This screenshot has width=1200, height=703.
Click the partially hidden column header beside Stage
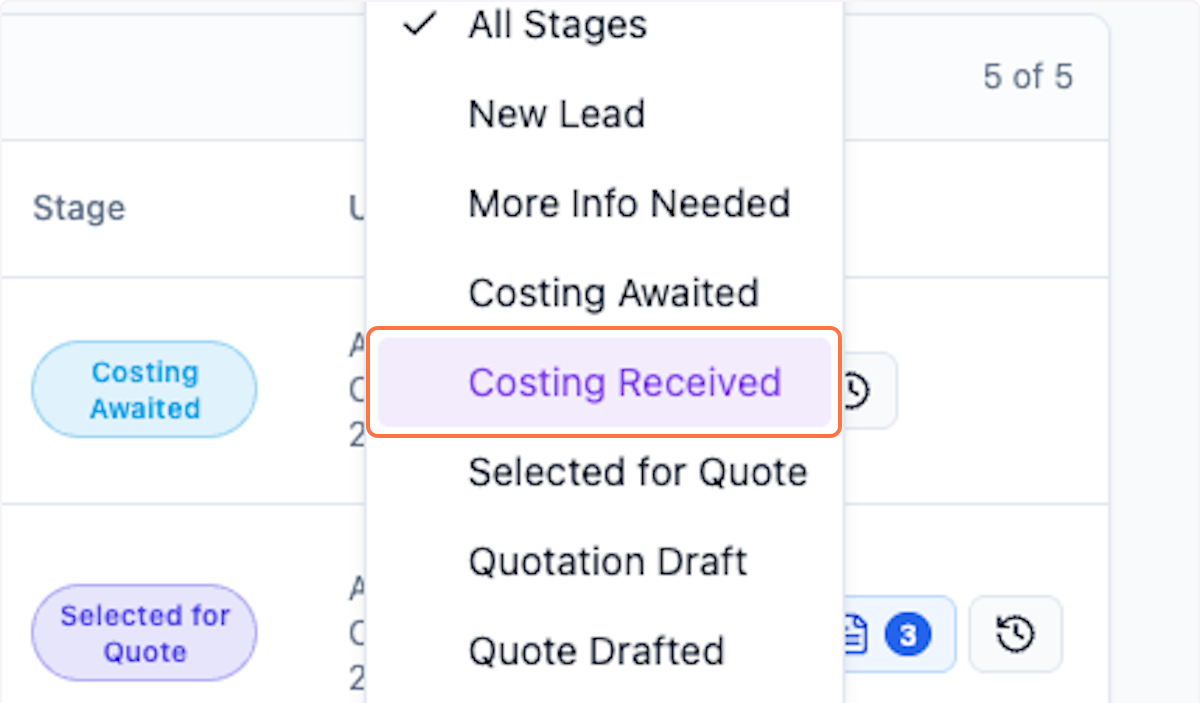pos(357,208)
